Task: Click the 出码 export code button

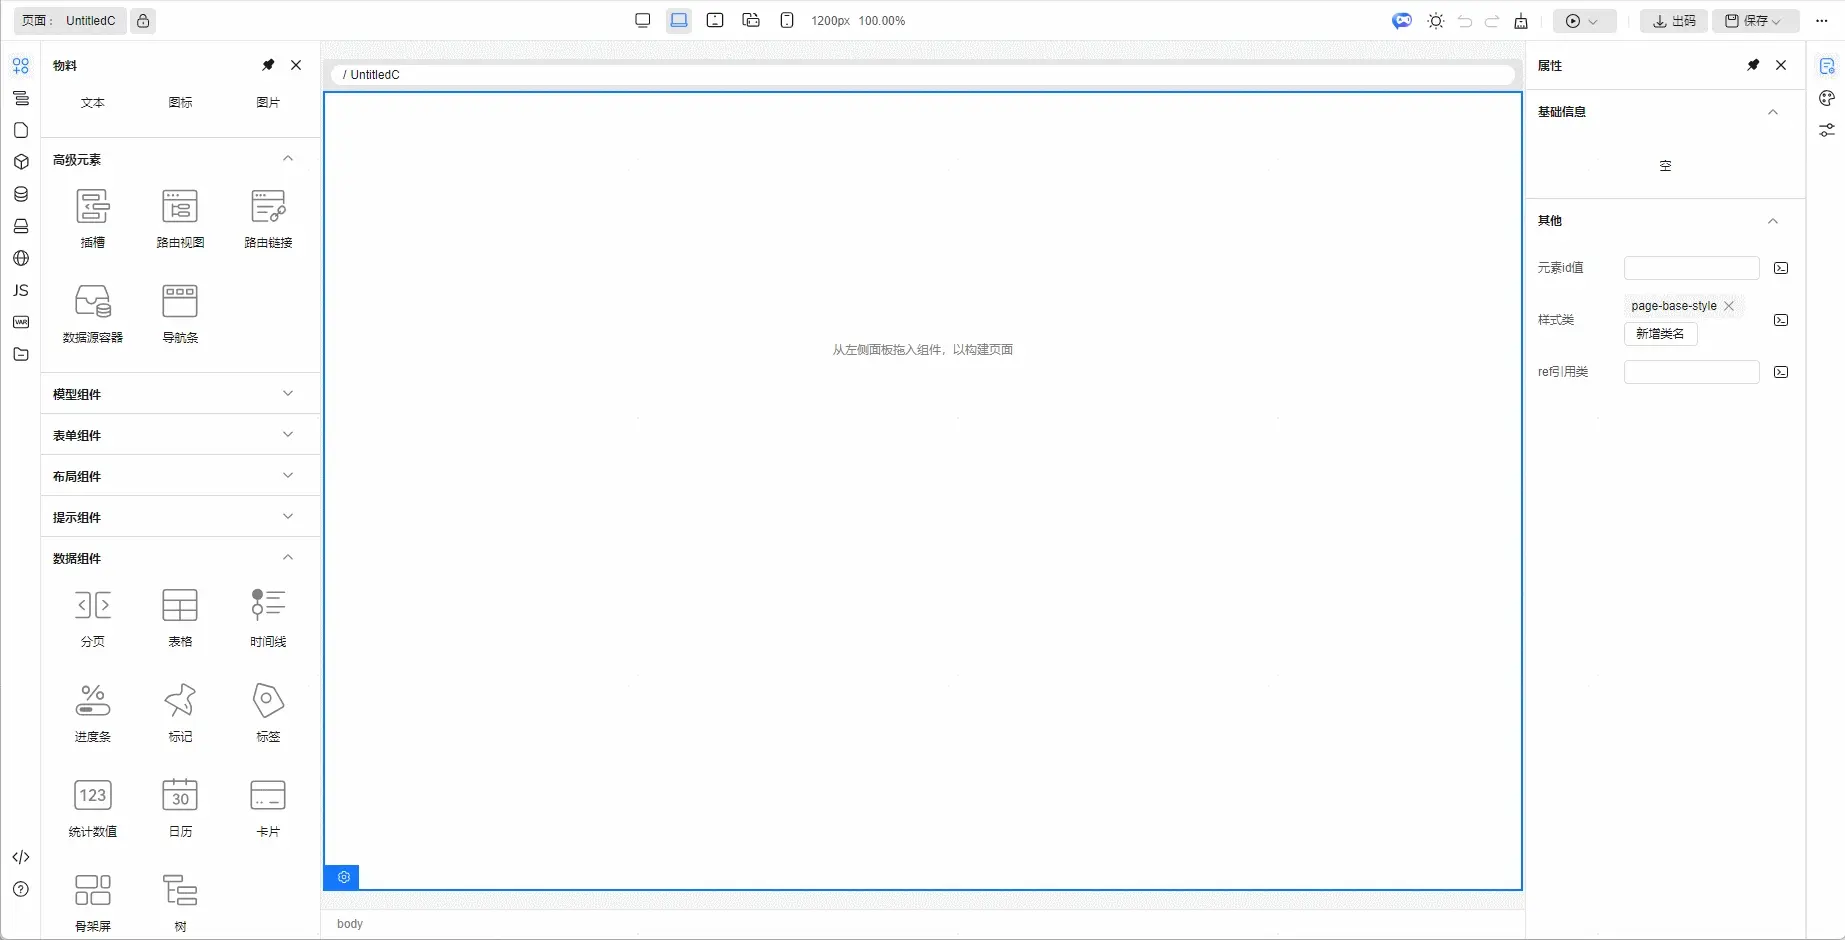Action: point(1674,21)
